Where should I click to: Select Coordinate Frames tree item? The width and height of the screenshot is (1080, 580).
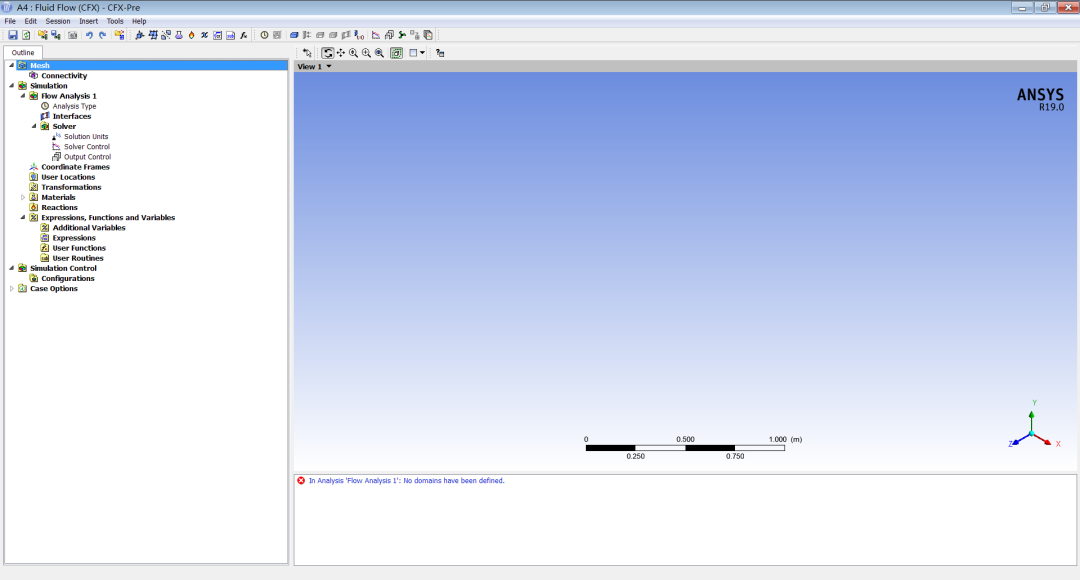[75, 167]
